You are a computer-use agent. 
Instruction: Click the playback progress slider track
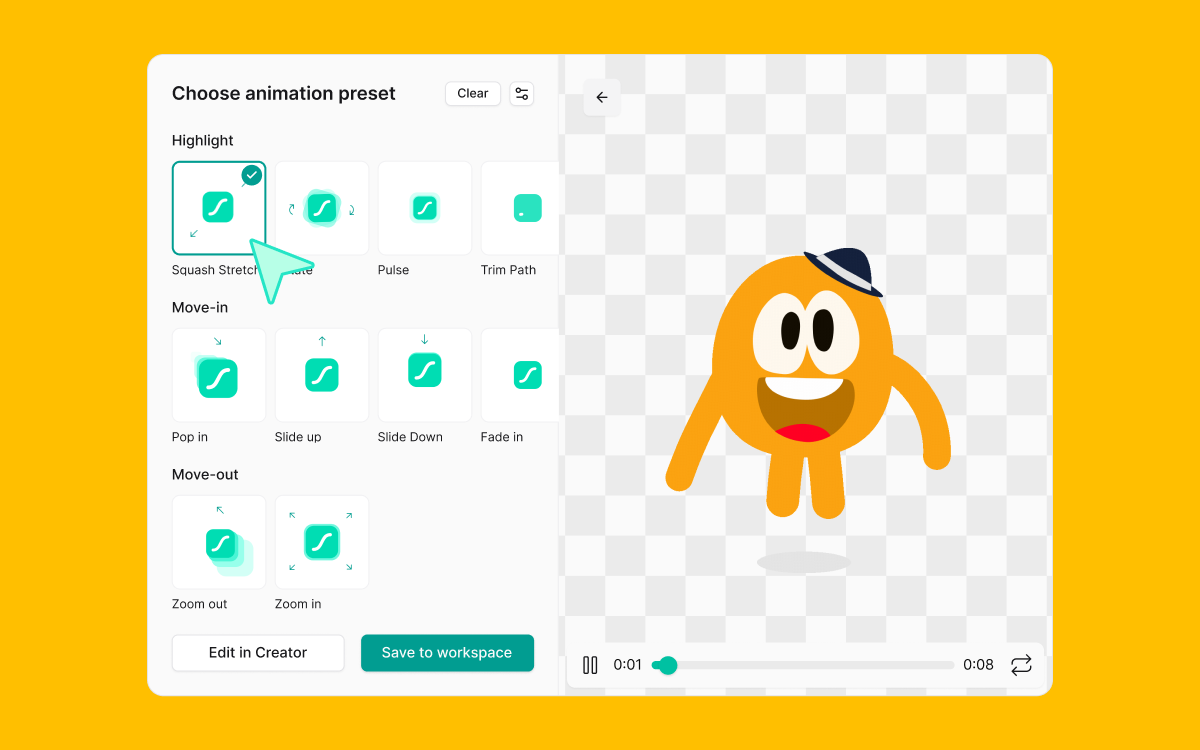pos(810,665)
